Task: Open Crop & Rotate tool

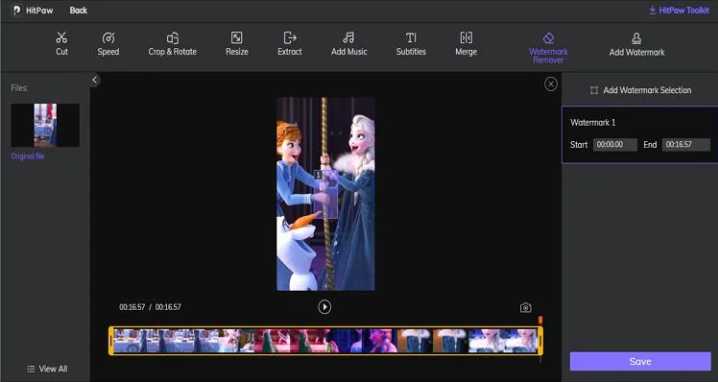Action: click(173, 44)
